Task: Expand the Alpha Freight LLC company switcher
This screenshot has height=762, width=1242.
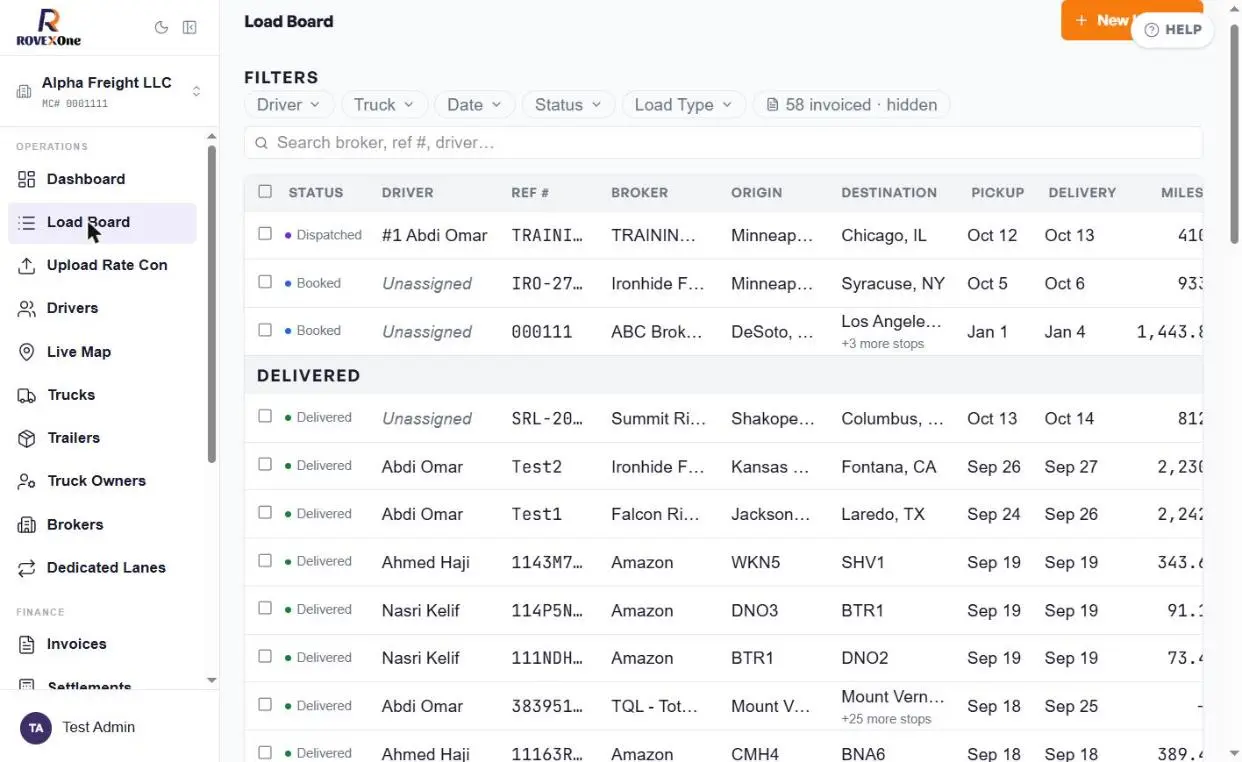Action: 108,91
